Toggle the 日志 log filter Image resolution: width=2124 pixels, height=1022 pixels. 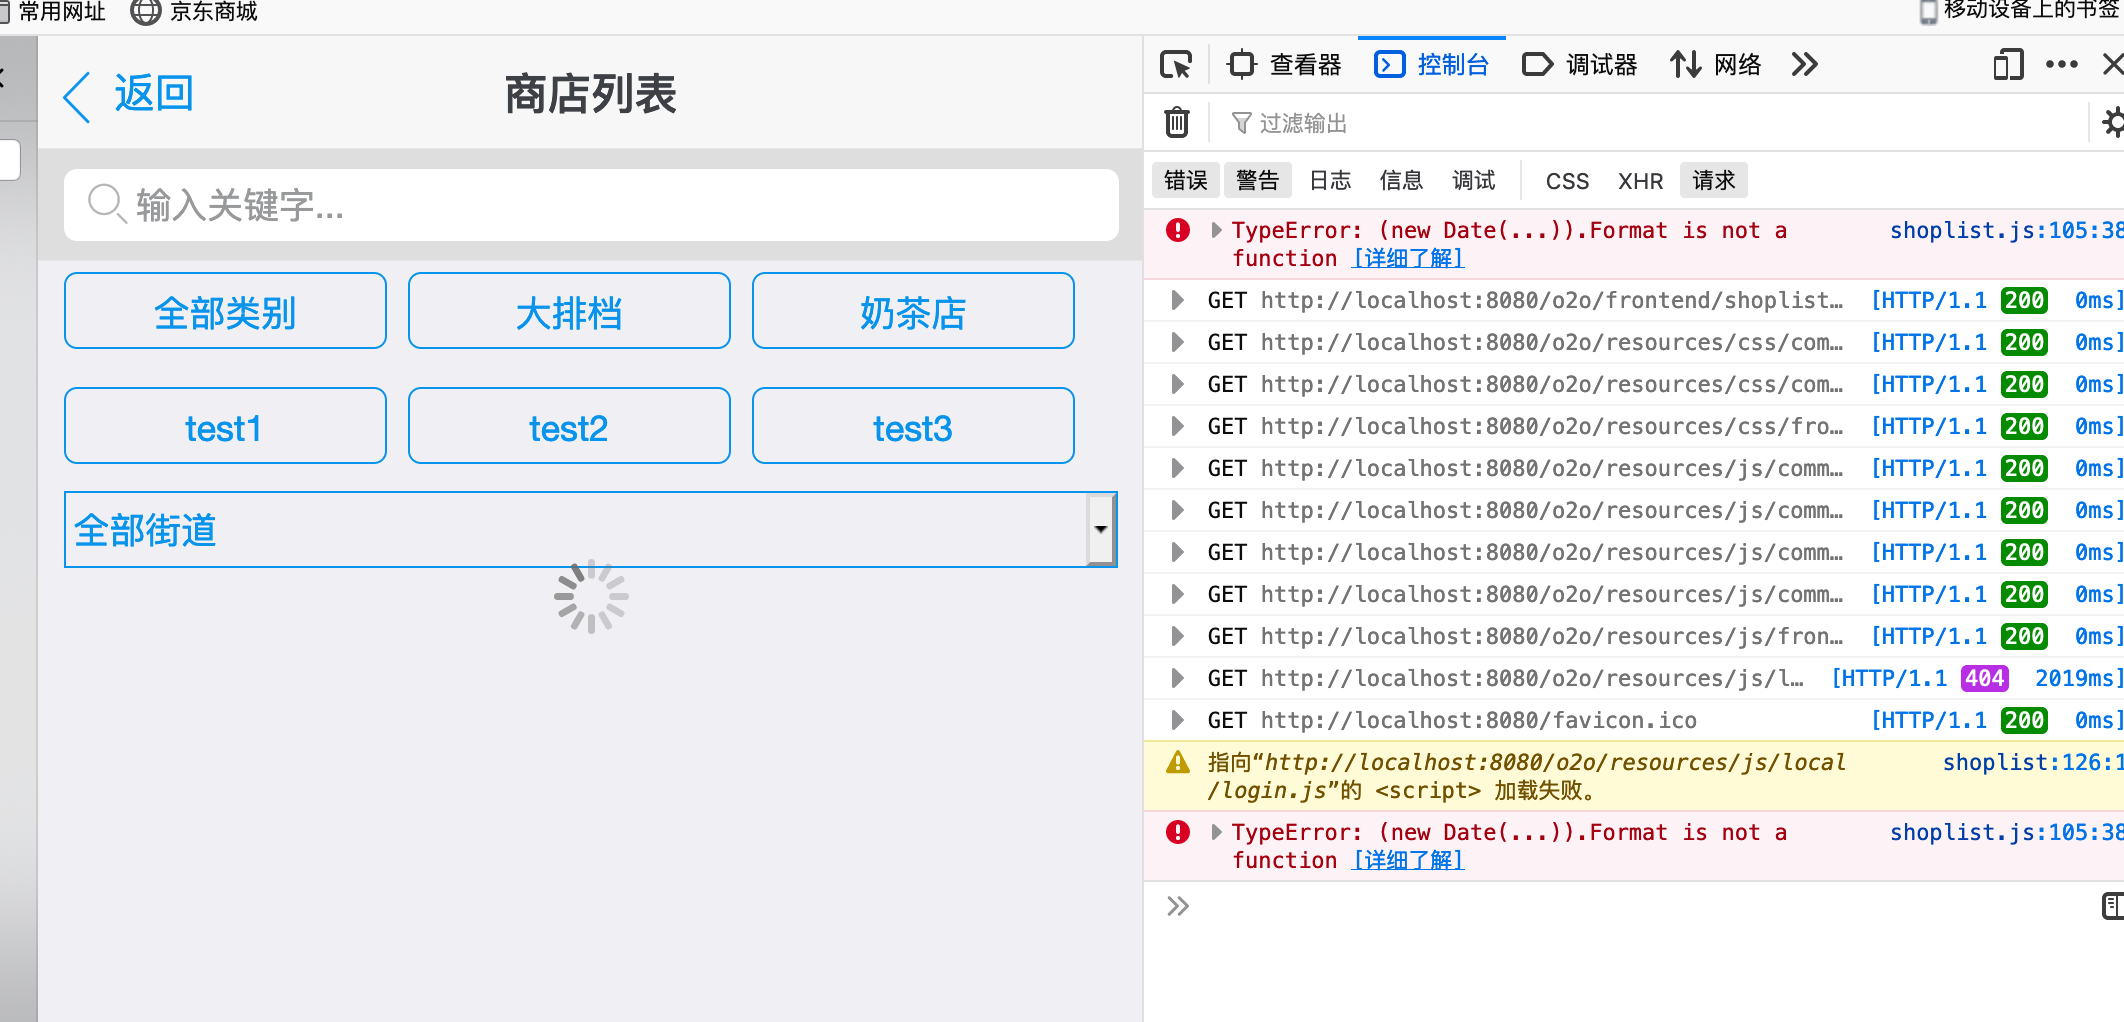[1330, 180]
